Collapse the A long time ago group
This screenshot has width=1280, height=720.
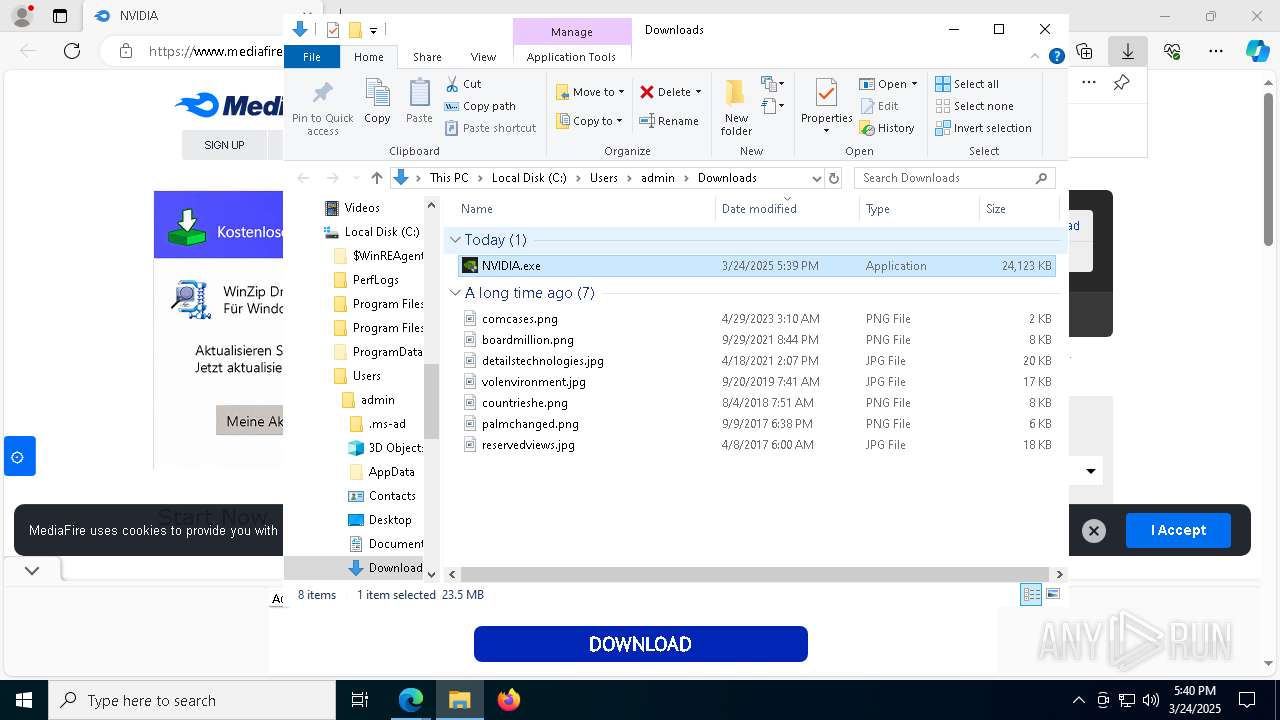455,293
